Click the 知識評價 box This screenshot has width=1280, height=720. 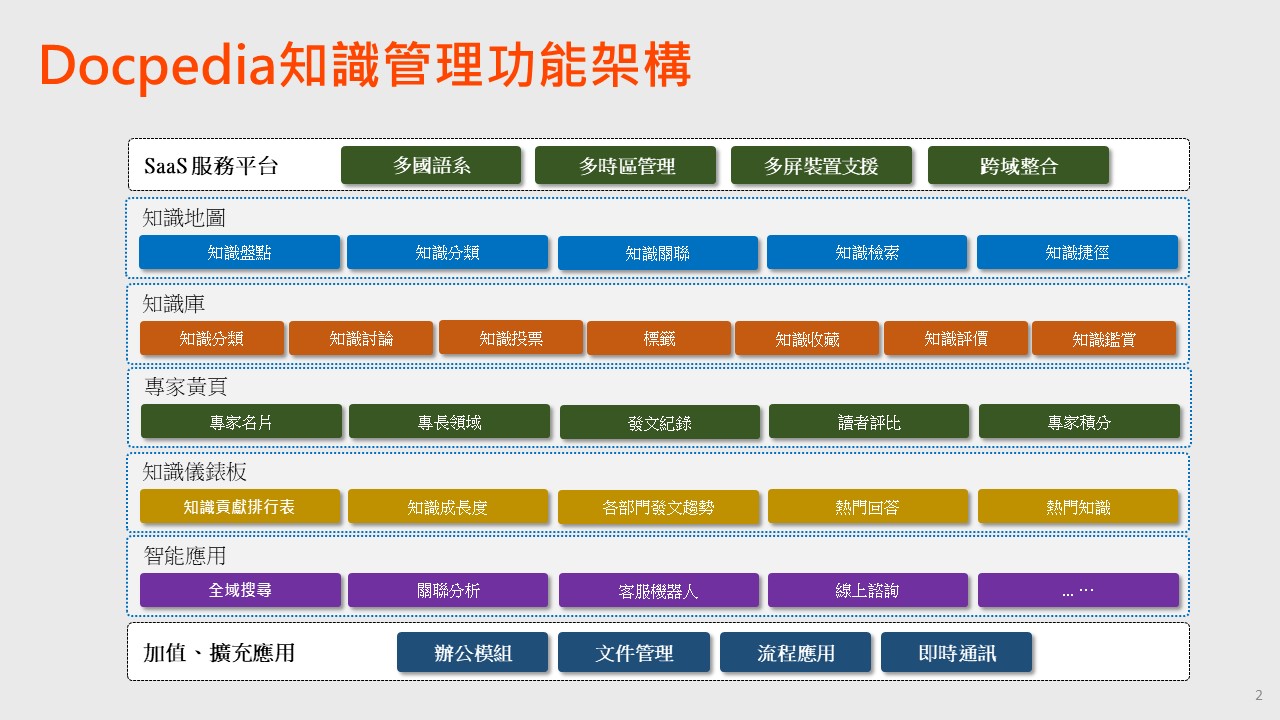click(x=956, y=338)
